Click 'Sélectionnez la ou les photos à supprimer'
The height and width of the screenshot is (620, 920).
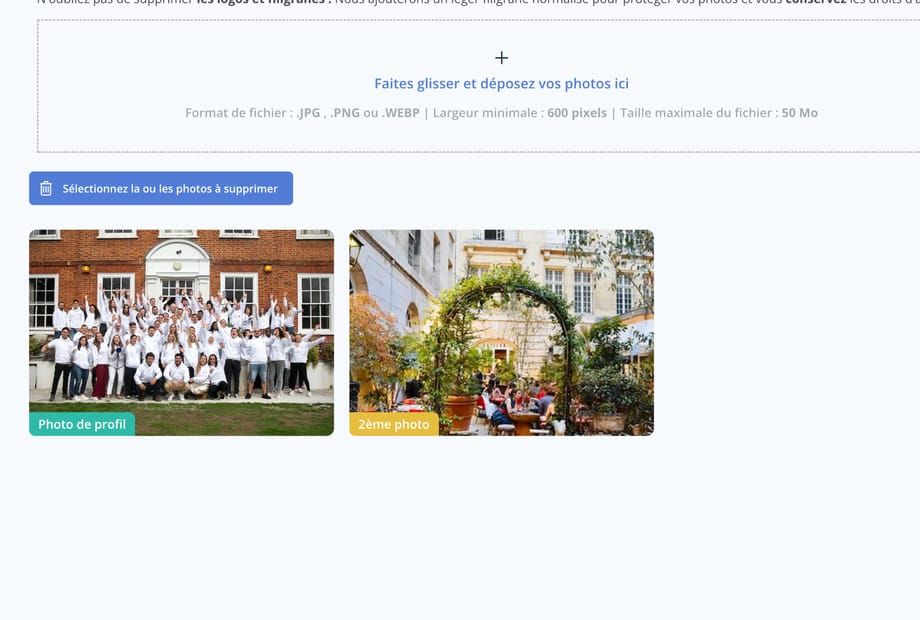161,188
